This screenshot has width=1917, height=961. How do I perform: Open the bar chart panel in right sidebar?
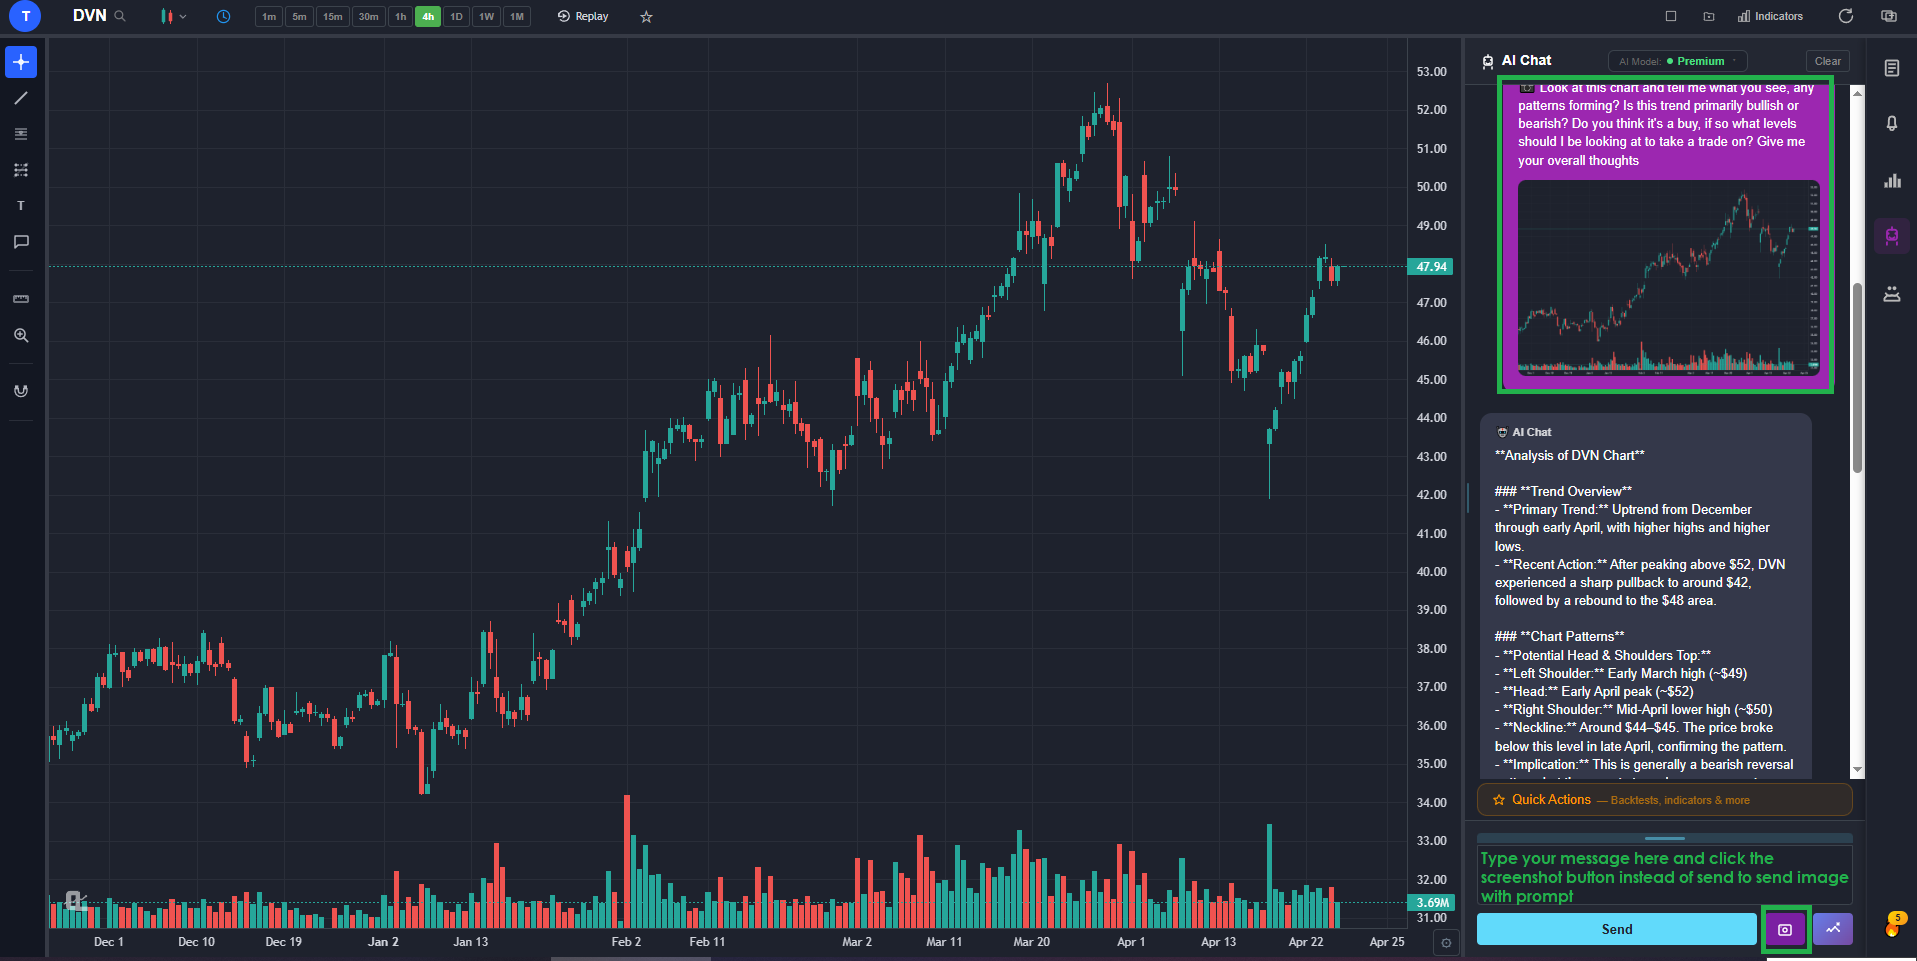[1892, 181]
